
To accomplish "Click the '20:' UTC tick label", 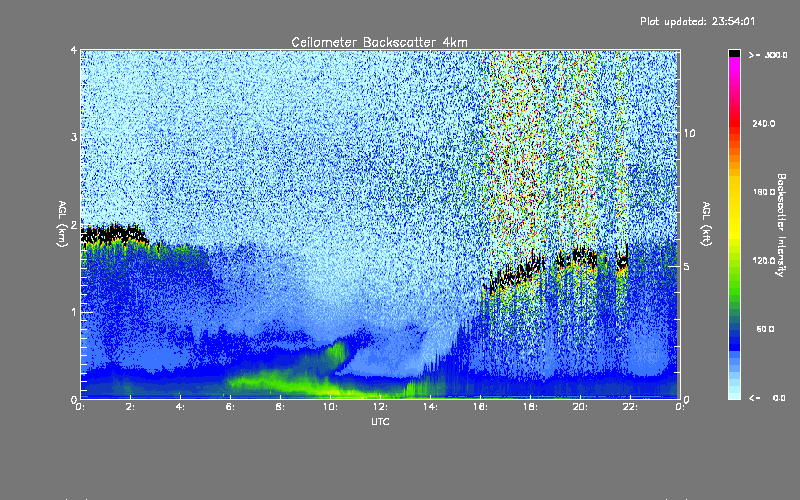I will pyautogui.click(x=580, y=407).
